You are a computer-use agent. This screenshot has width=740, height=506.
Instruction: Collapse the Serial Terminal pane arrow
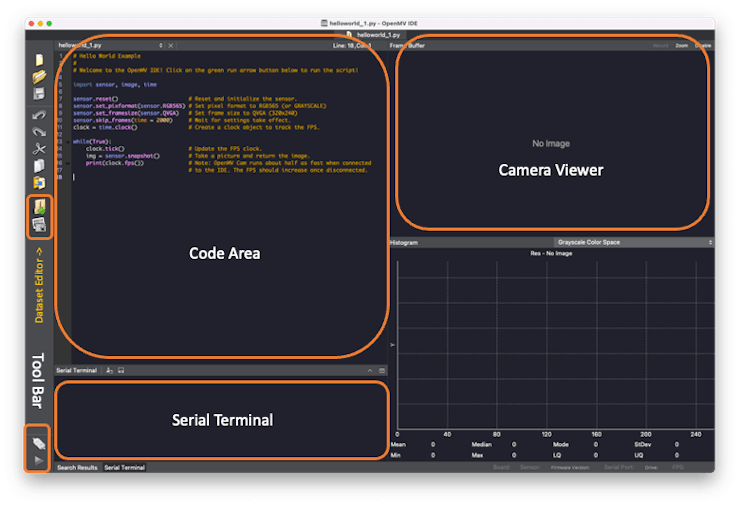[x=370, y=371]
